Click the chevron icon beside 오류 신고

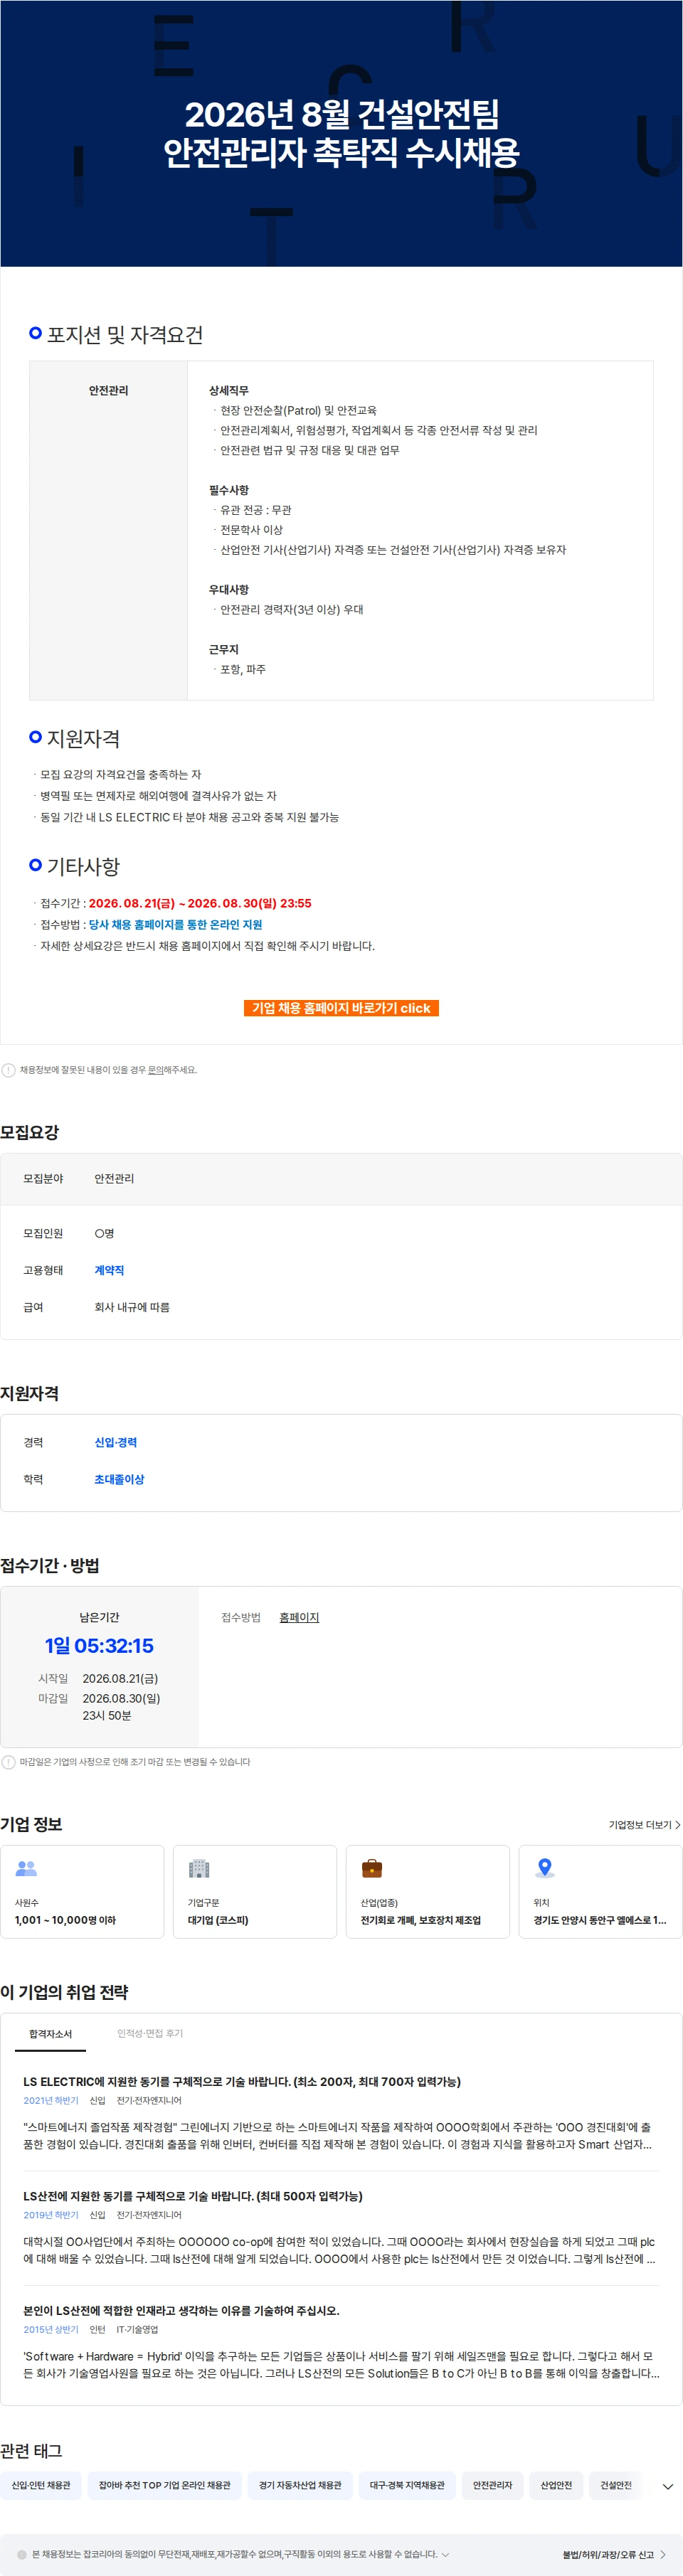click(x=662, y=2555)
